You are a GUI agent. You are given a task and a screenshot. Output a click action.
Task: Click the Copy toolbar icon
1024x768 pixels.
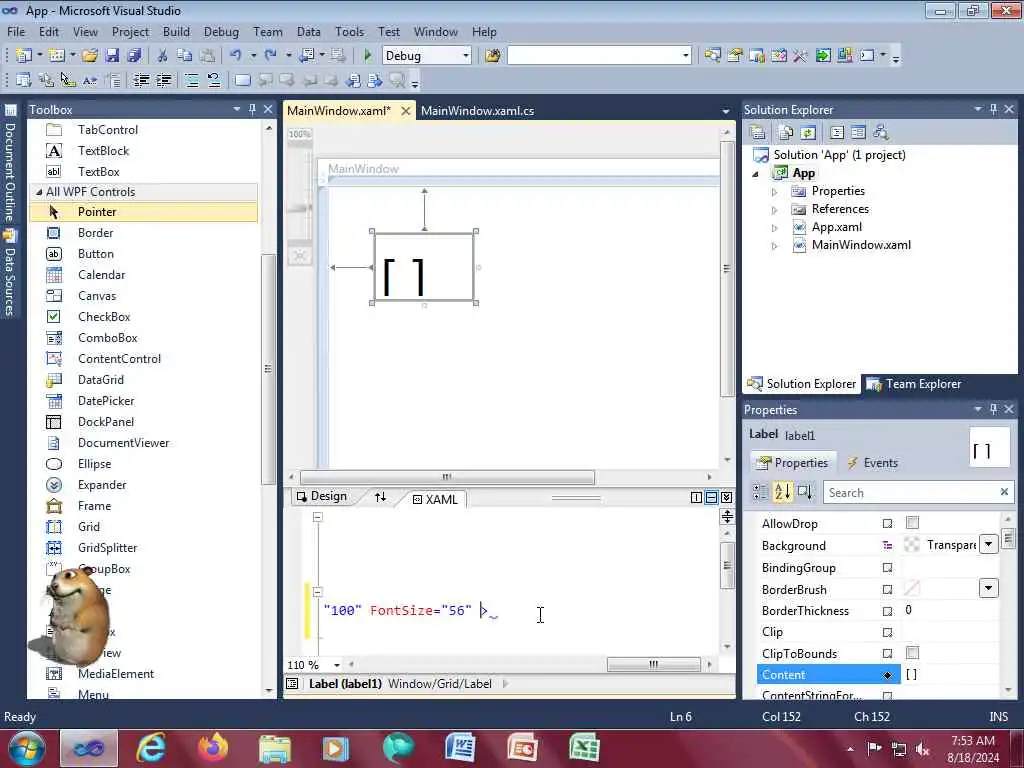coord(185,56)
